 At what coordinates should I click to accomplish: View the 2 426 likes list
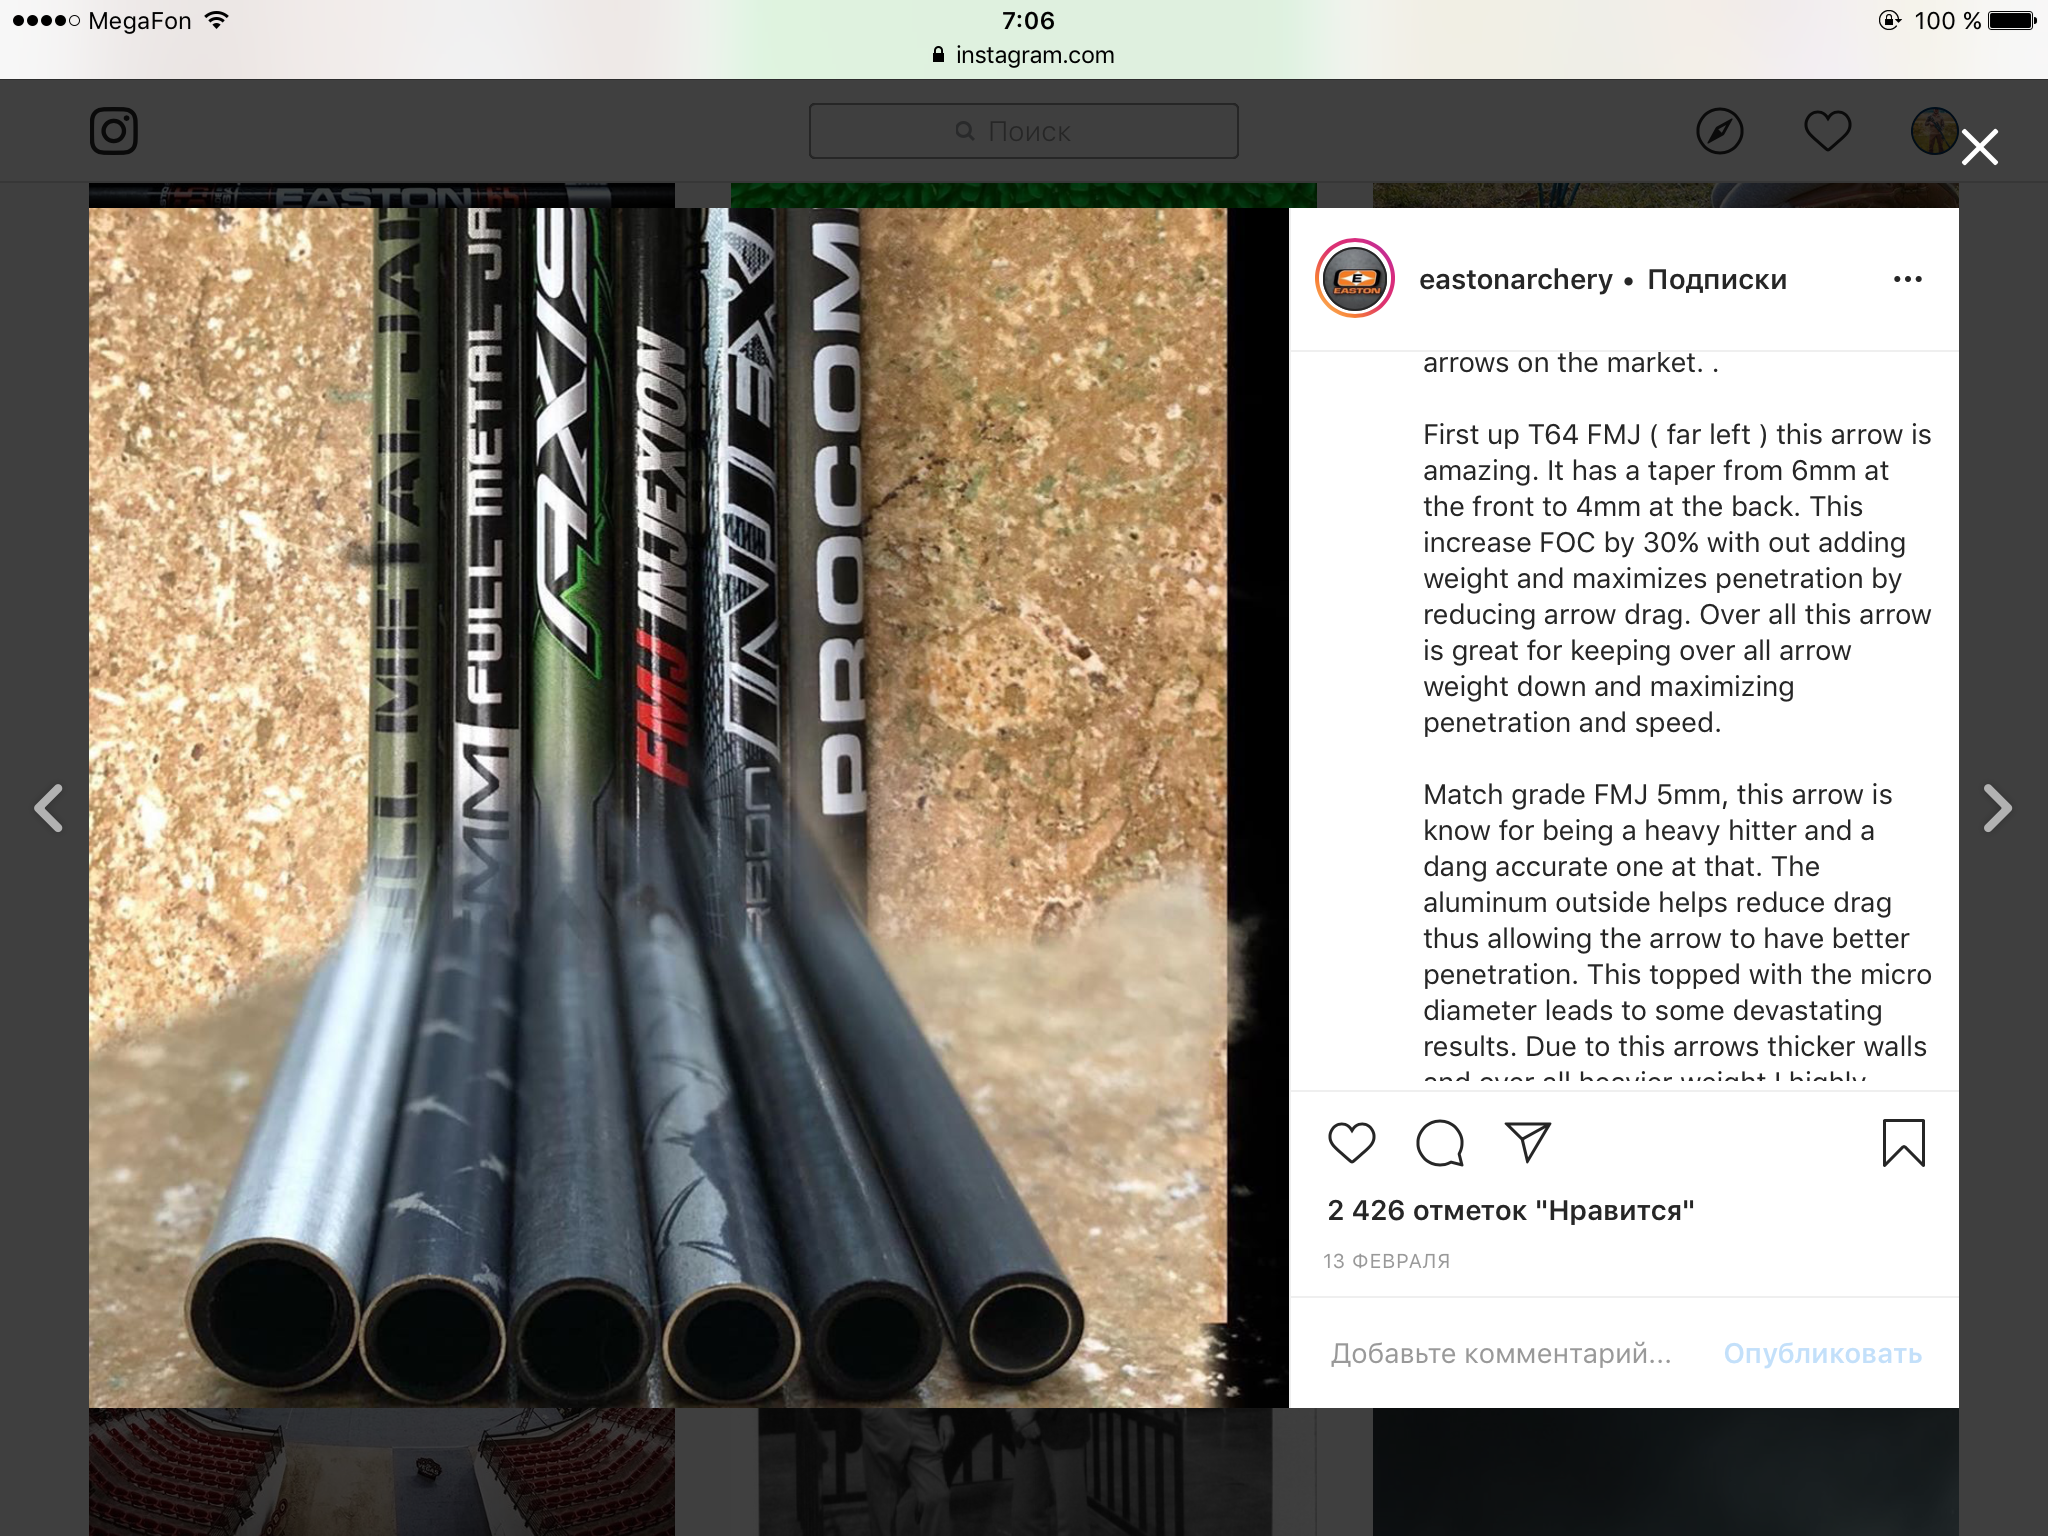pos(1510,1210)
